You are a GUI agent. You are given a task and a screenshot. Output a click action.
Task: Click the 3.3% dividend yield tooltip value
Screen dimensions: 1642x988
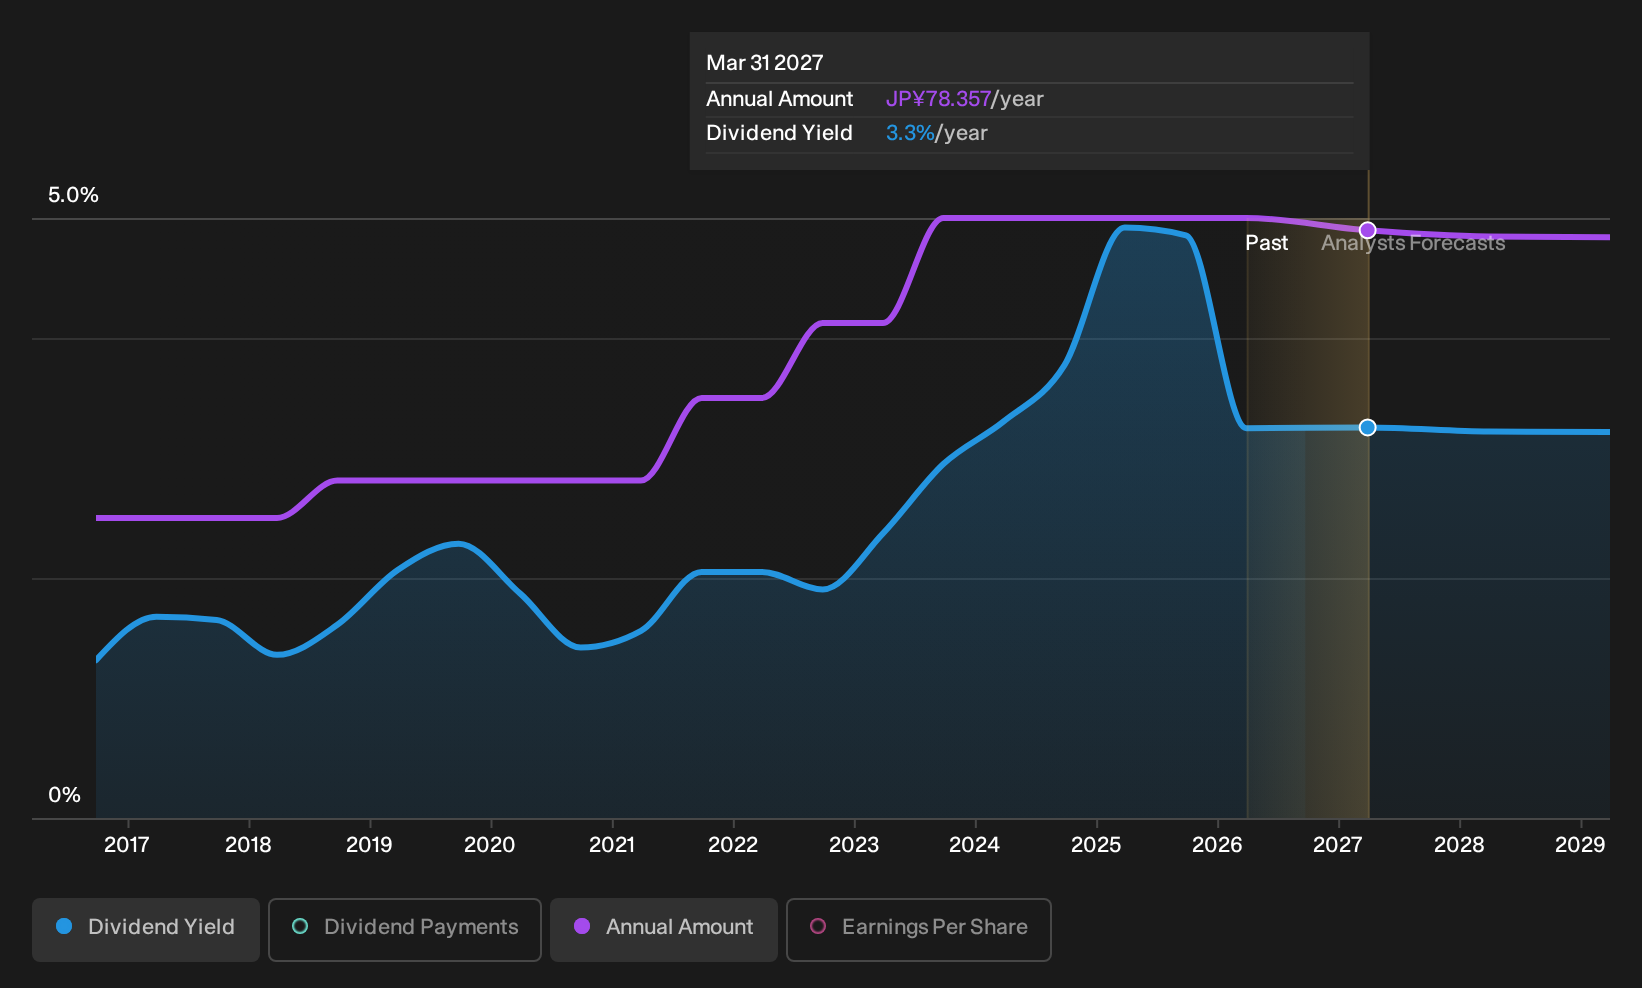[910, 133]
